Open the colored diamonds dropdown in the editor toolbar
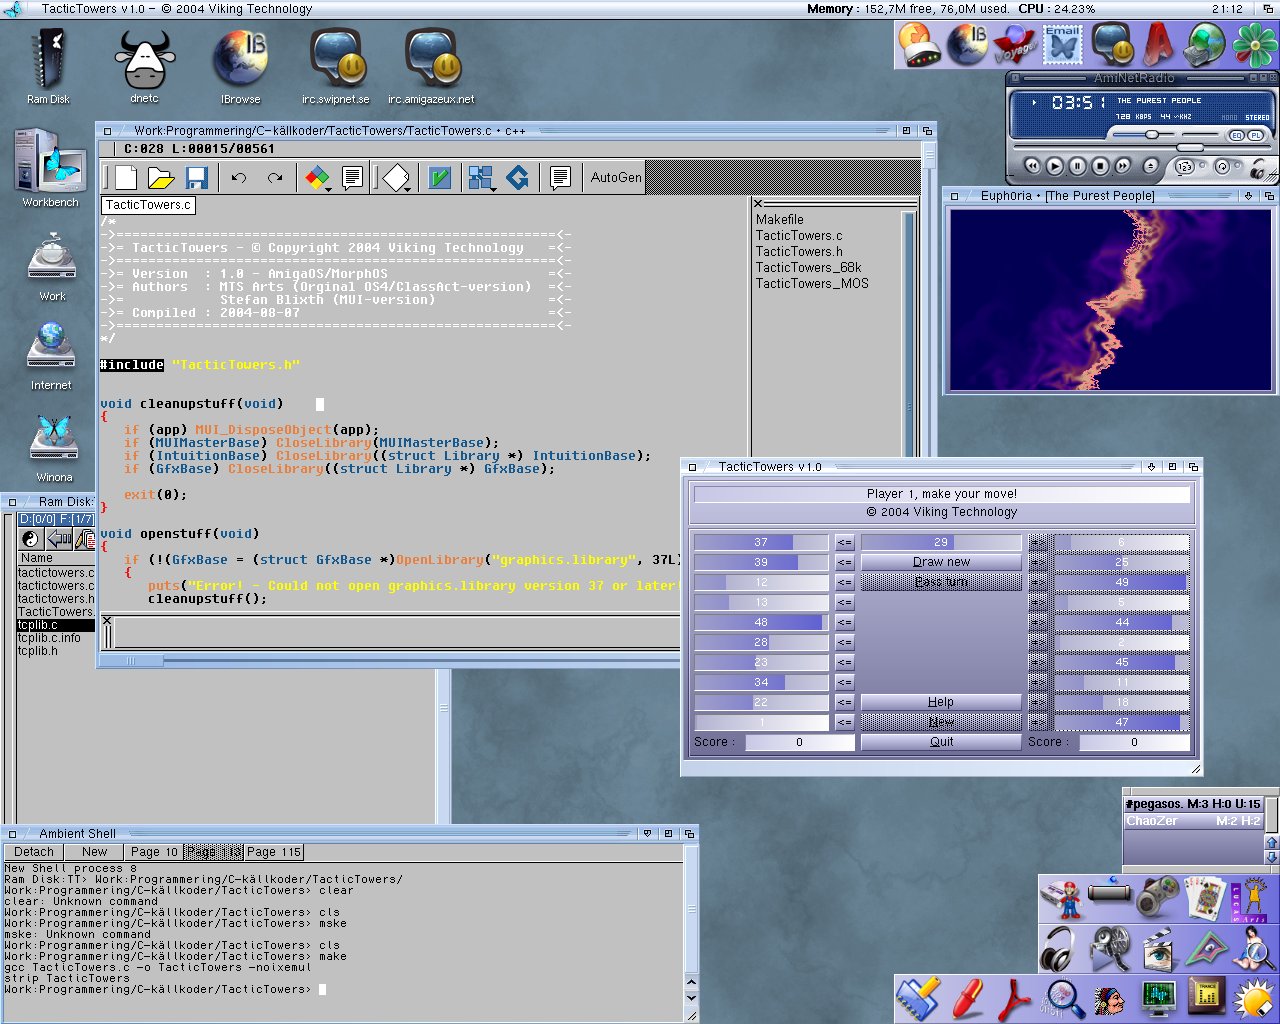This screenshot has width=1280, height=1024. pyautogui.click(x=318, y=178)
